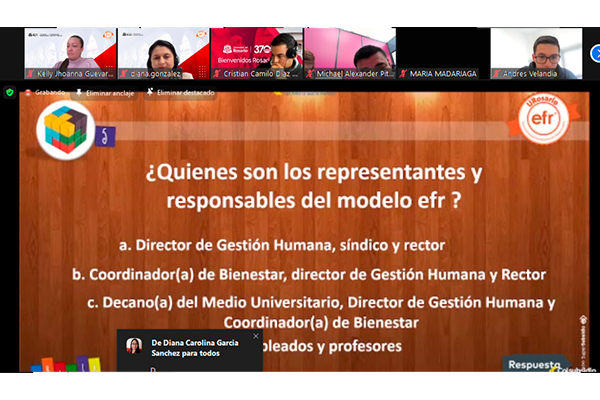Click the green encryption shield icon
The image size is (600, 400).
pos(10,92)
